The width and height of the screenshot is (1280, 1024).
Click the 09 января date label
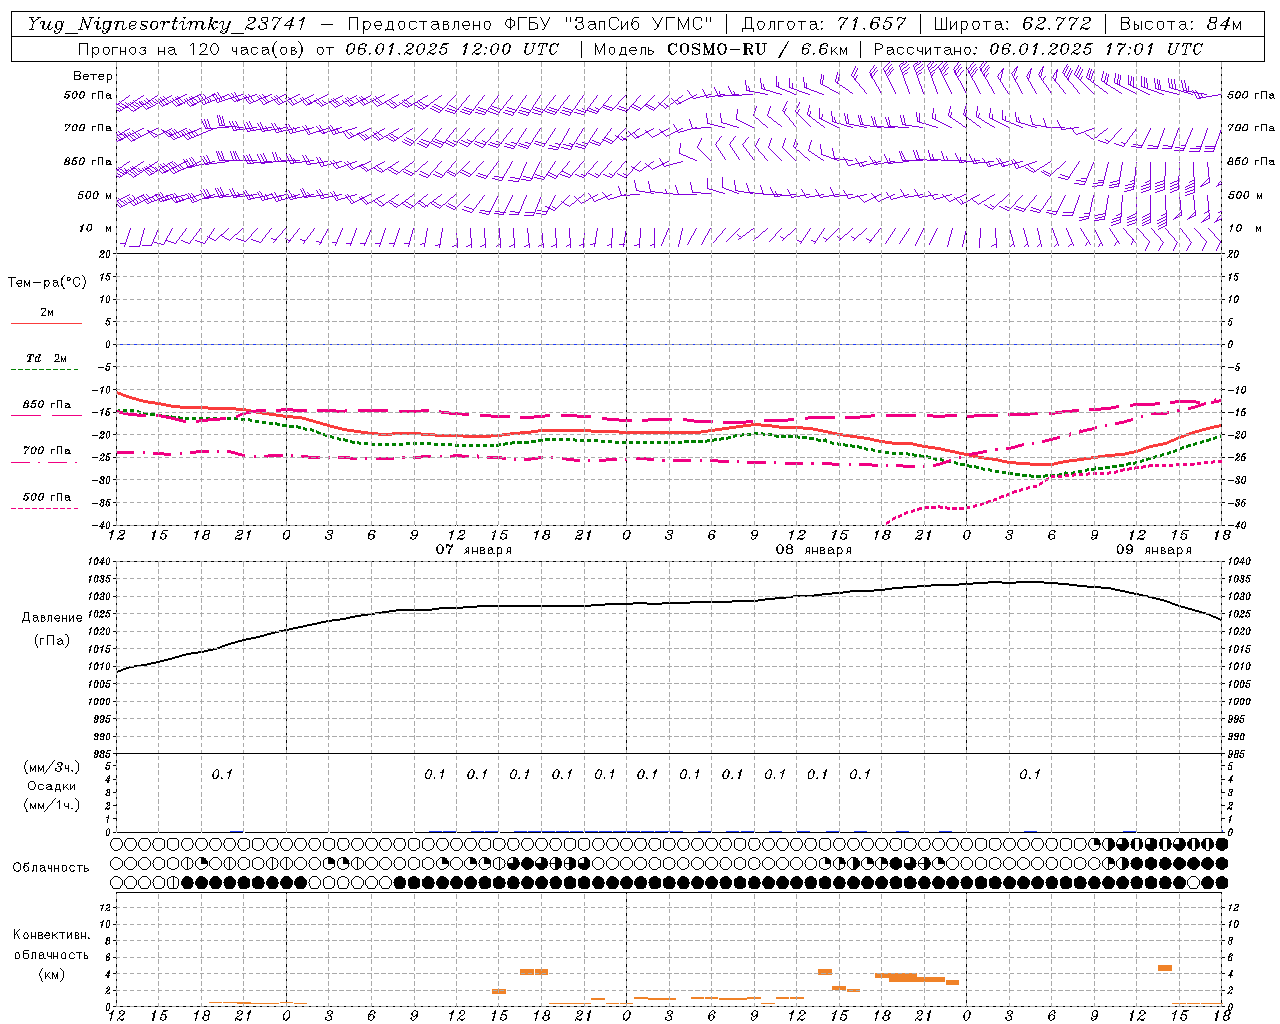tap(1154, 550)
